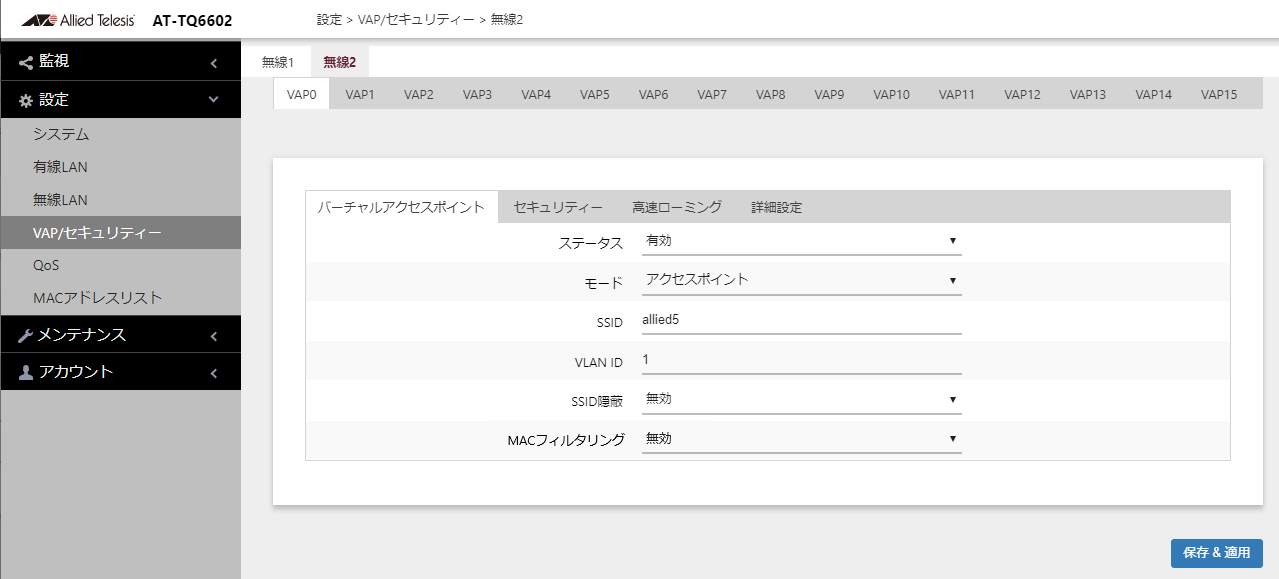Open the ステータス dropdown
Screen dimensions: 1279x579
[801, 241]
